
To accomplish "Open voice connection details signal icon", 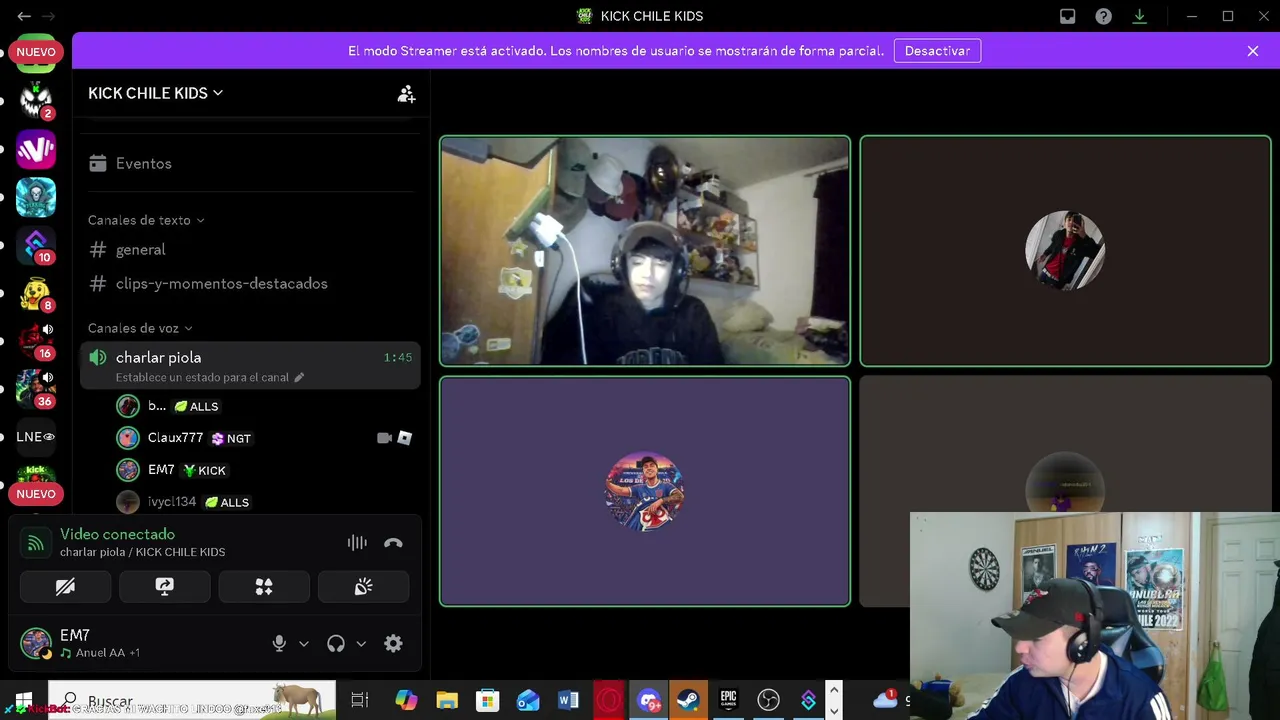I will [x=36, y=543].
